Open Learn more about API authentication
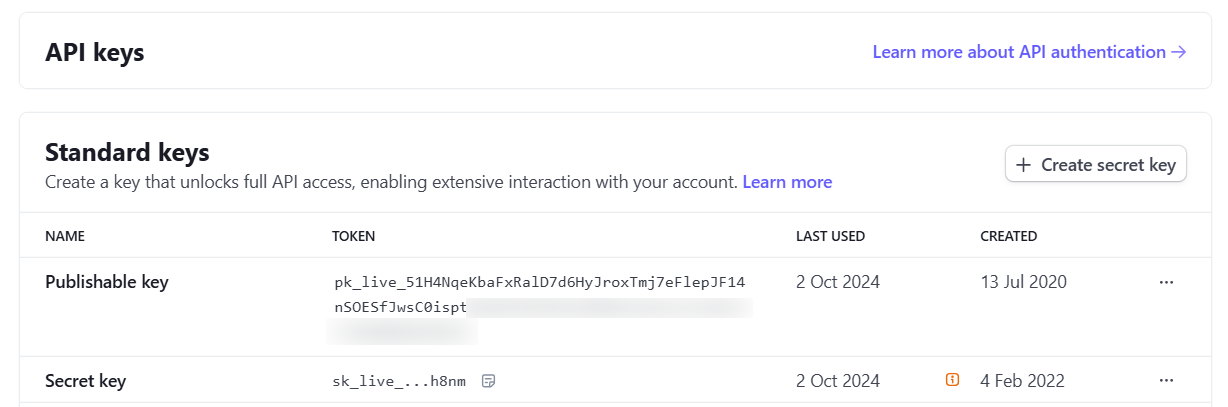1228x407 pixels. pos(1018,52)
